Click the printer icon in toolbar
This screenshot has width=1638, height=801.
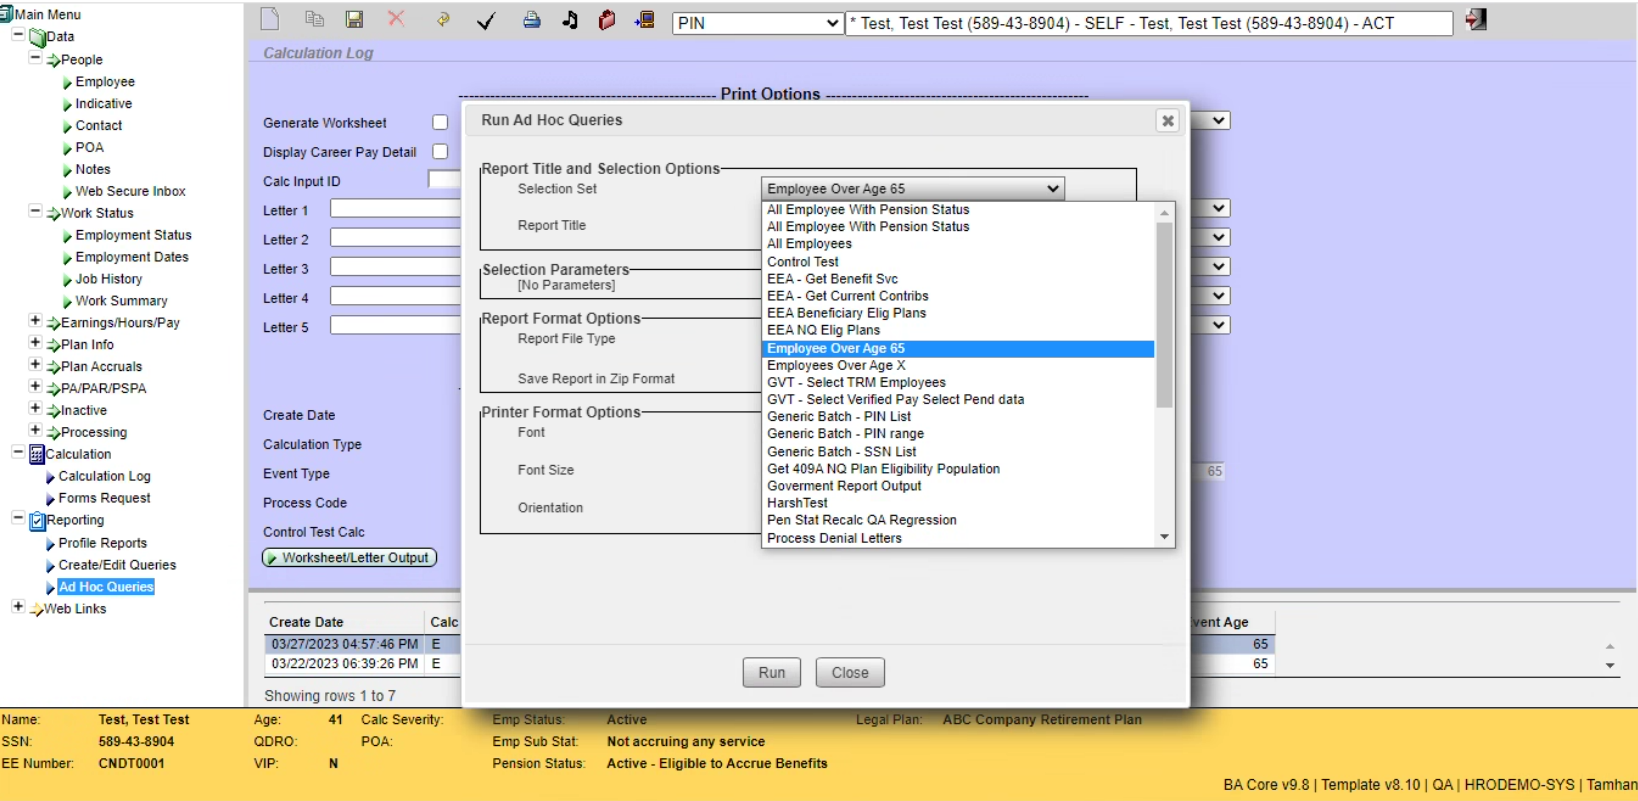(531, 20)
